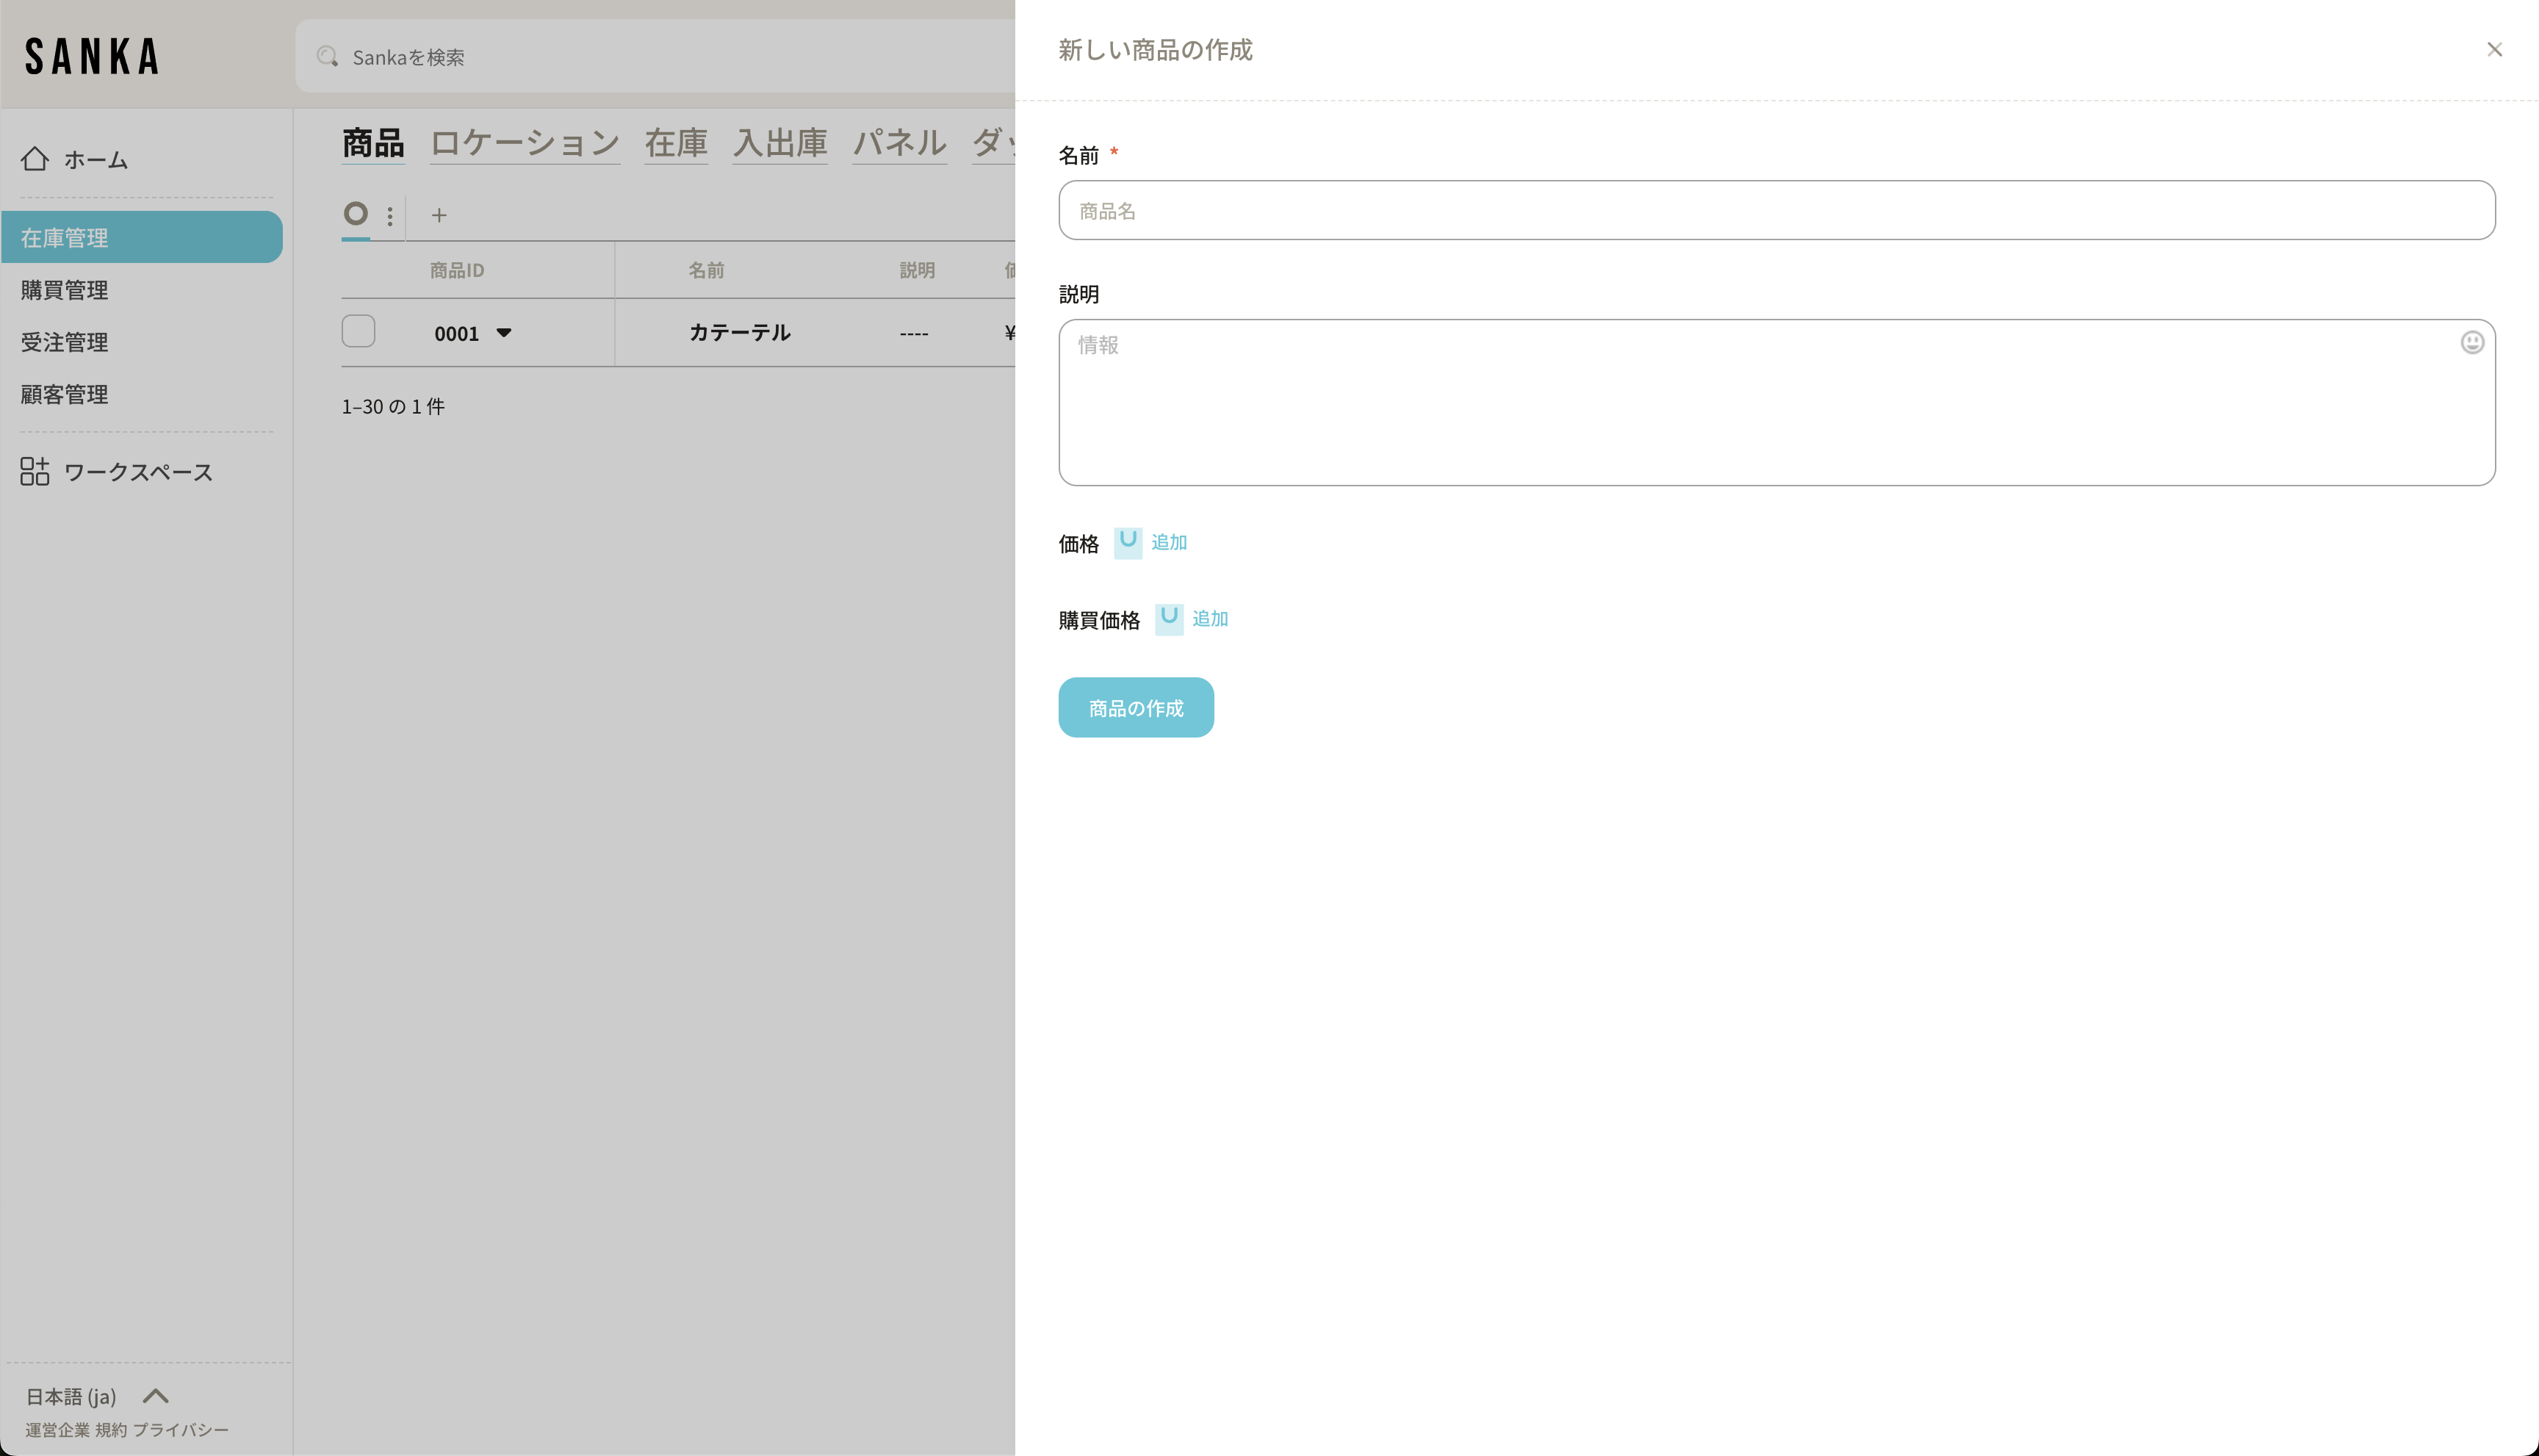
Task: Expand the dropdown arrow beside 0001
Action: [x=504, y=333]
